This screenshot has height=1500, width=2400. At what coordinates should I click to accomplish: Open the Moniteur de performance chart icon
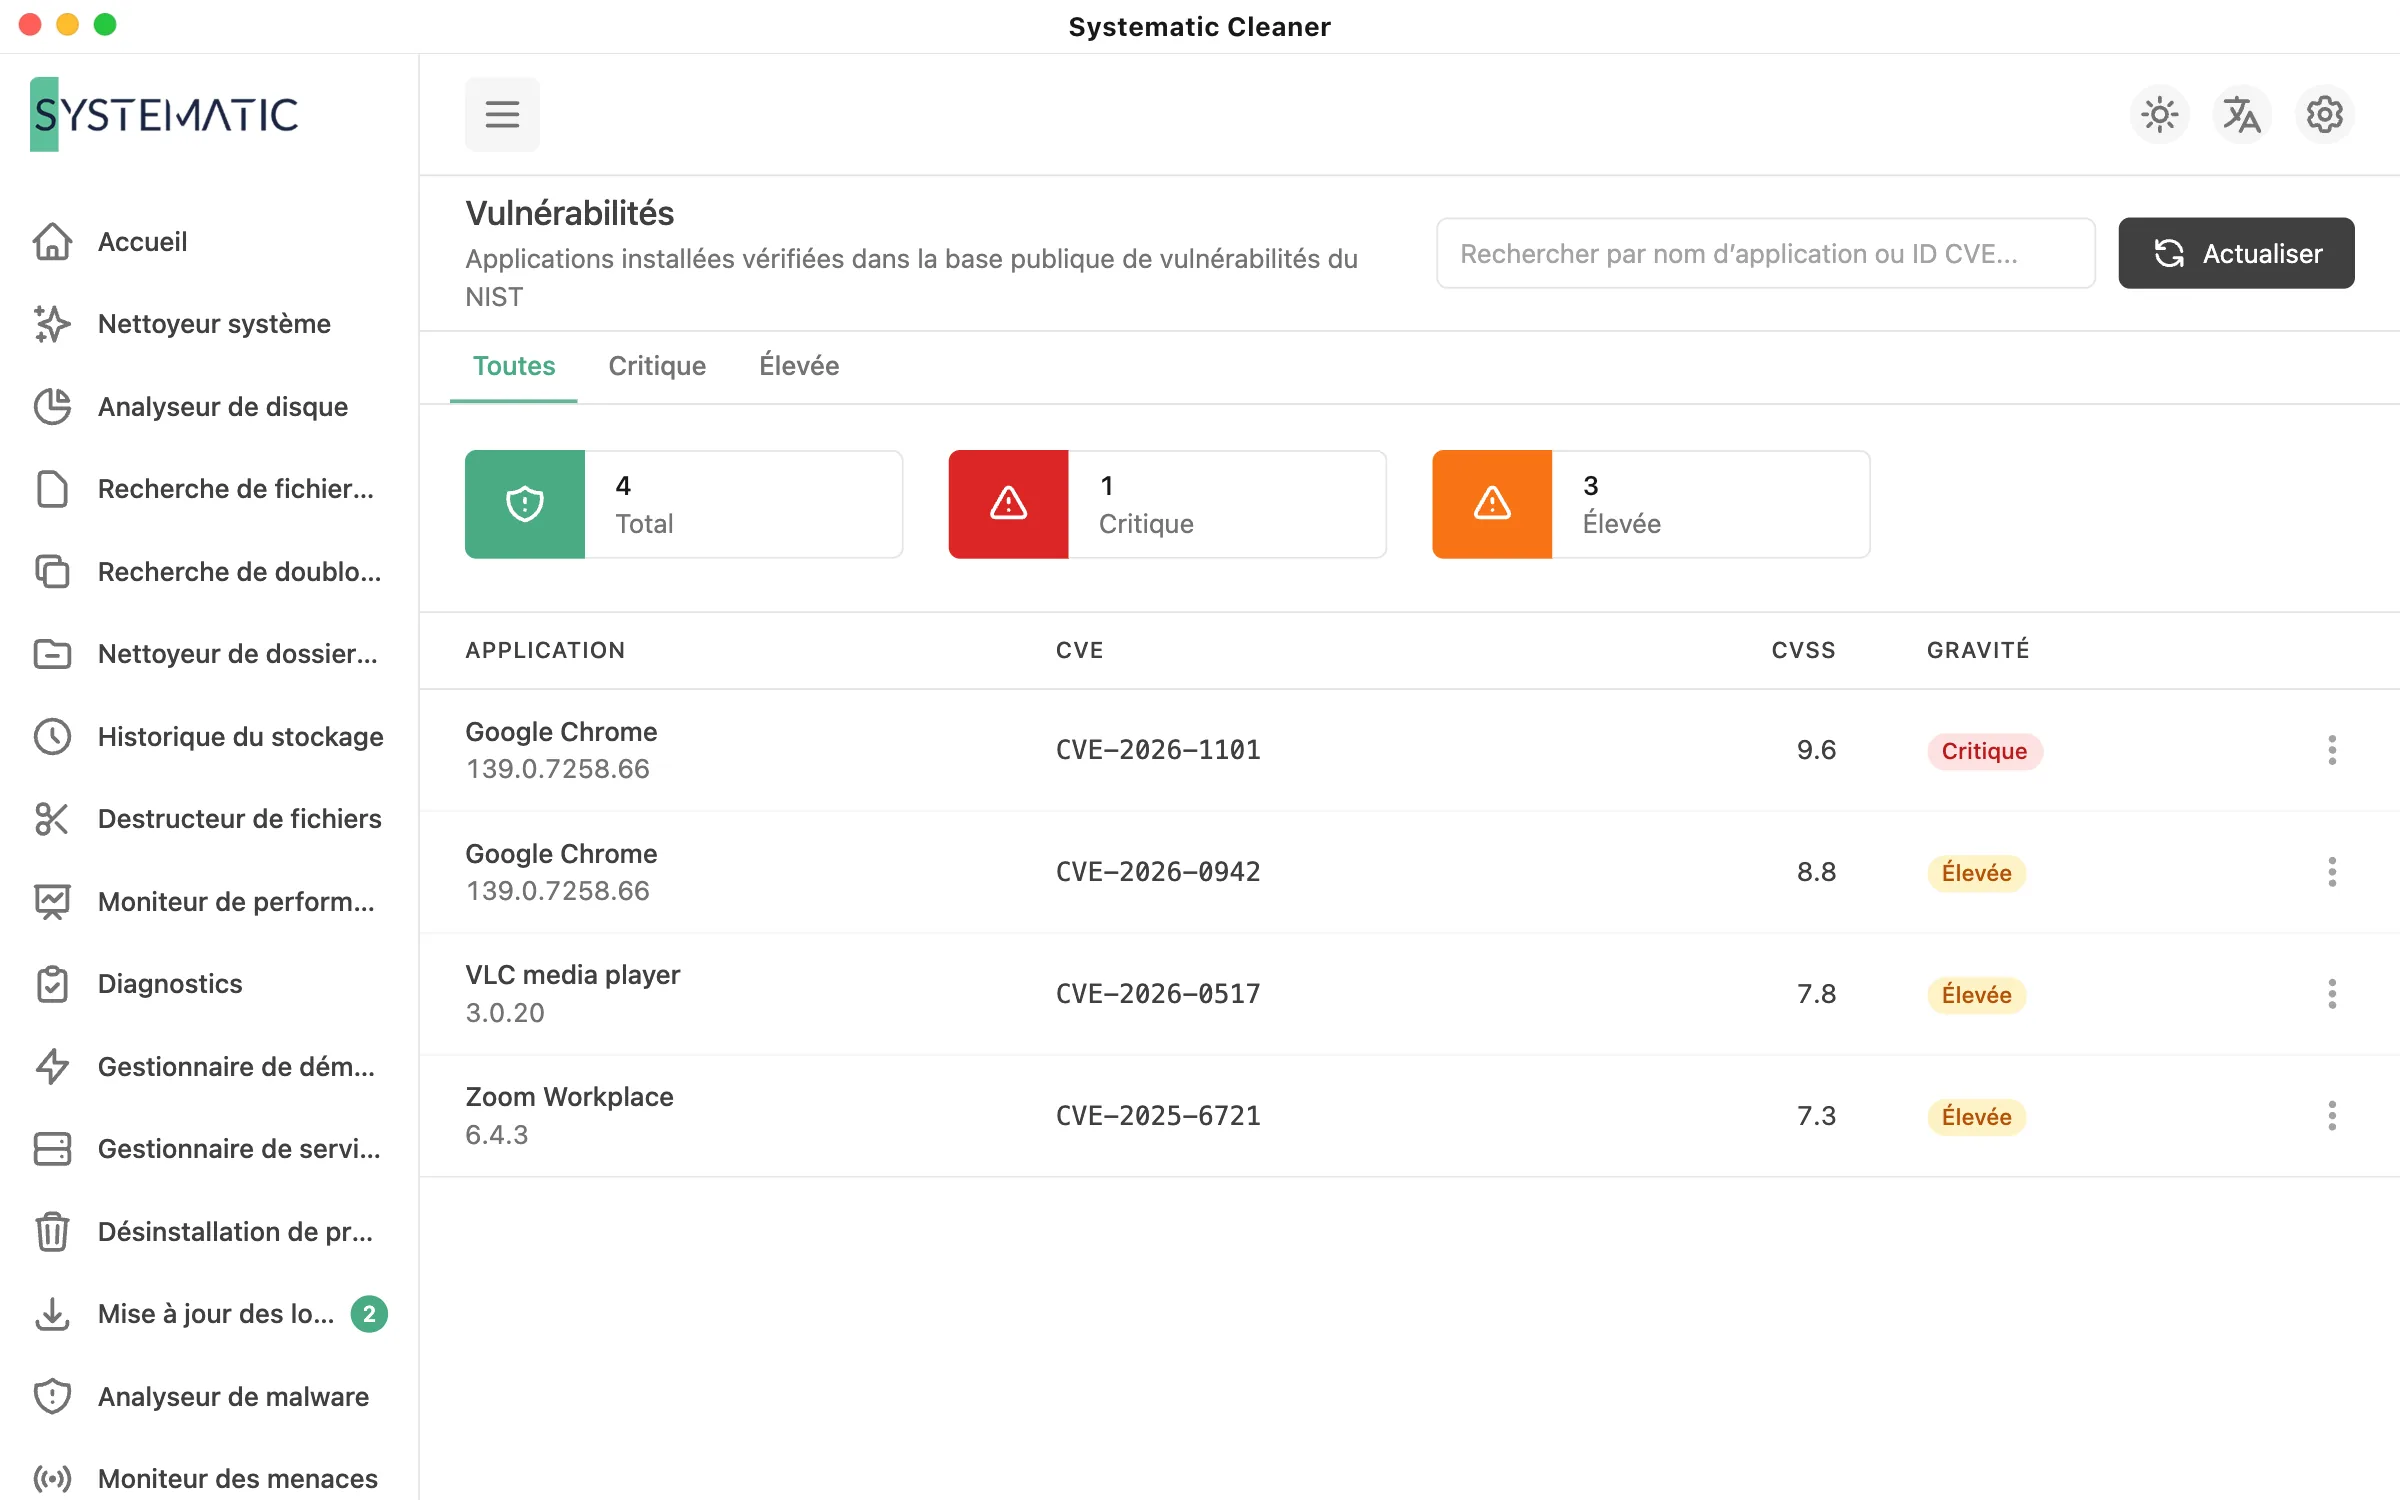tap(52, 901)
